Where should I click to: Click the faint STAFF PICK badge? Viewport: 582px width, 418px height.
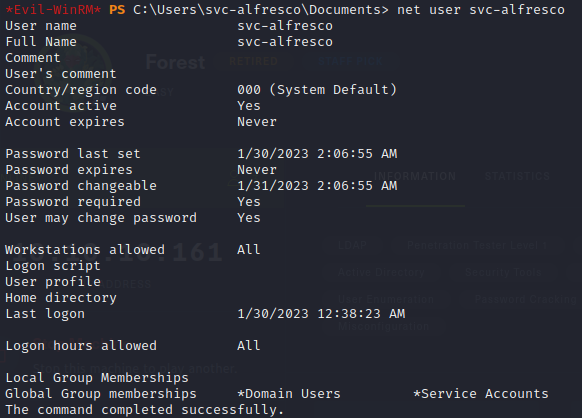tap(350, 61)
